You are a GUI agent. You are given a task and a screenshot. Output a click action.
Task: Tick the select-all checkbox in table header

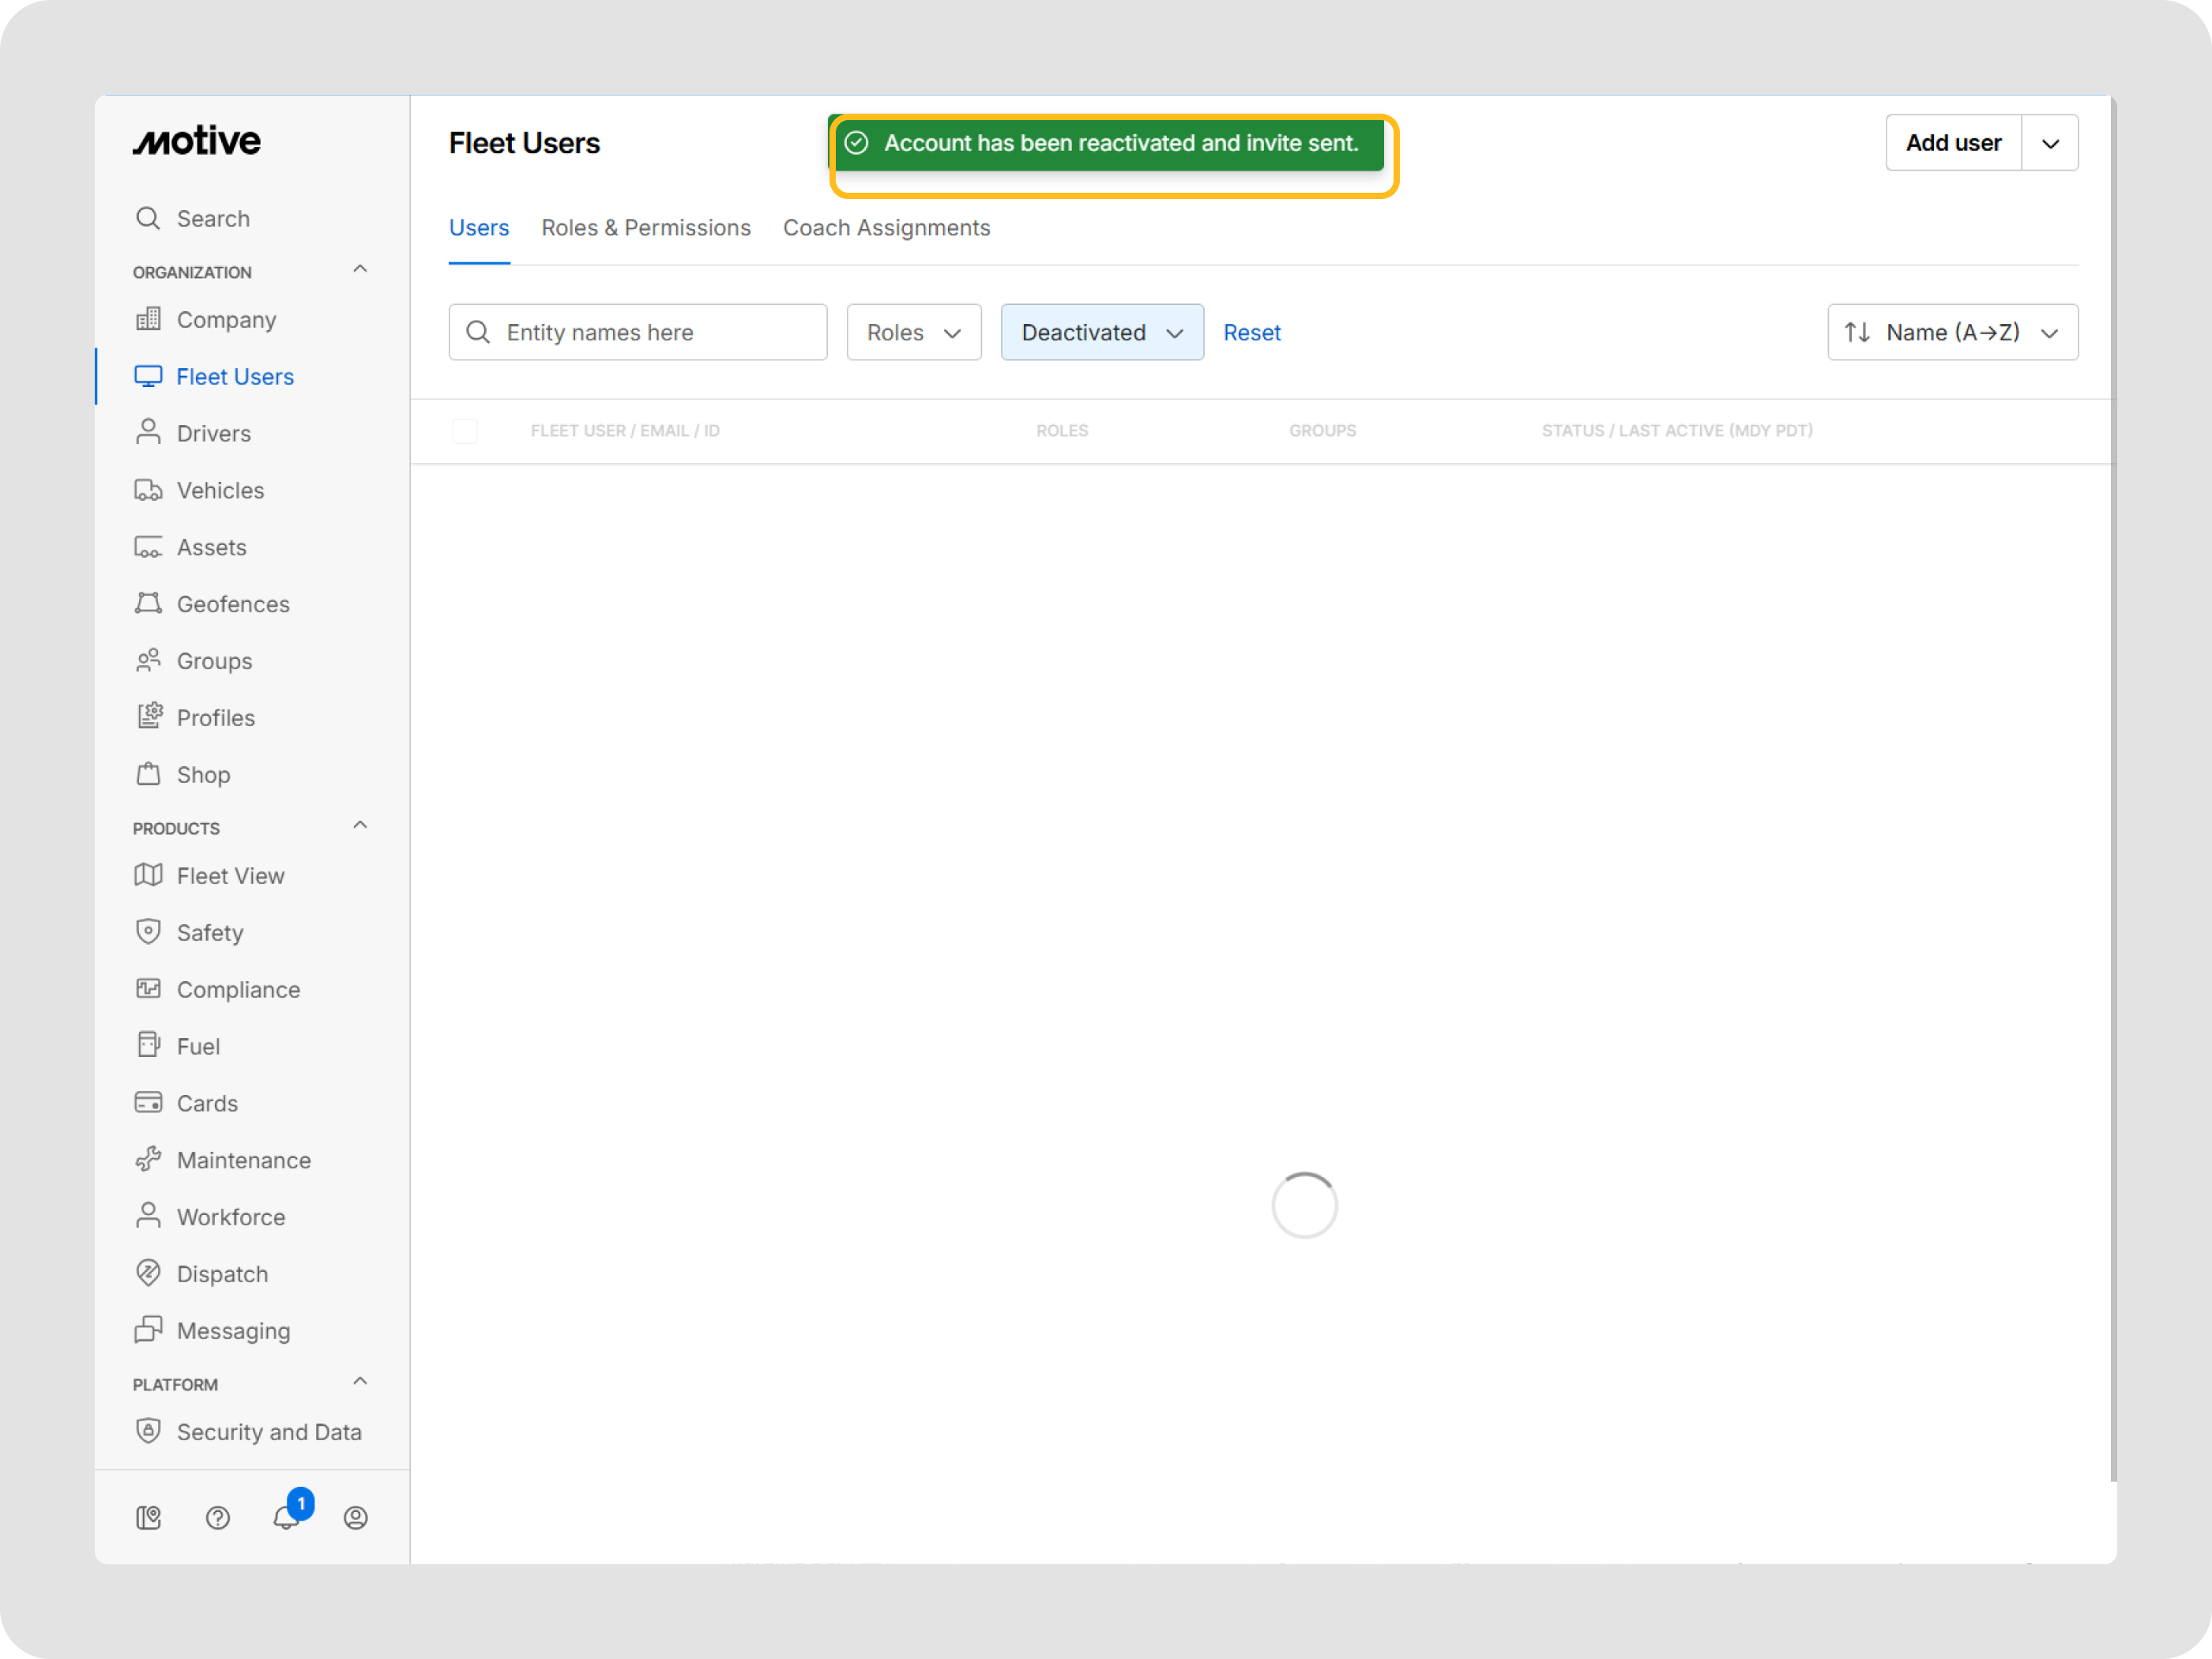tap(465, 431)
